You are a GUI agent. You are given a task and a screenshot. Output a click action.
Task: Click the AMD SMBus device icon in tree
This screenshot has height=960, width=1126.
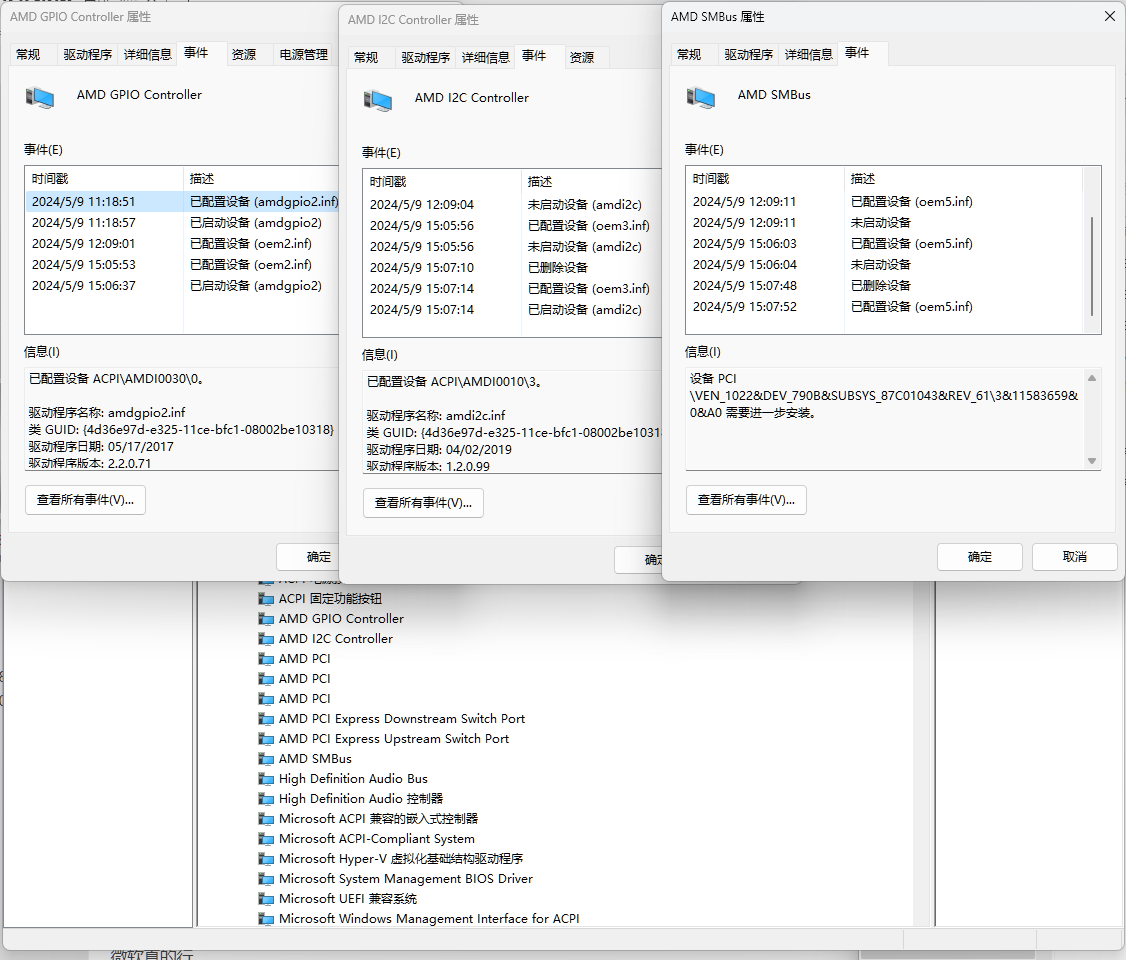coord(266,759)
